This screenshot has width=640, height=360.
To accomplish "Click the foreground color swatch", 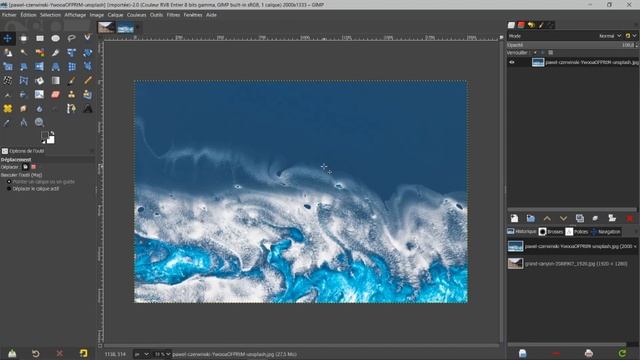I will point(44,136).
